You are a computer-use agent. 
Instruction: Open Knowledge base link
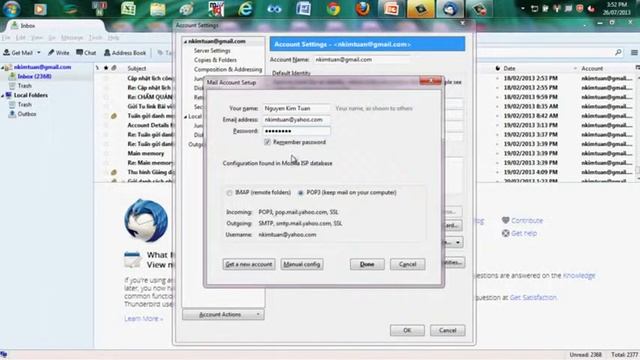coord(579,276)
